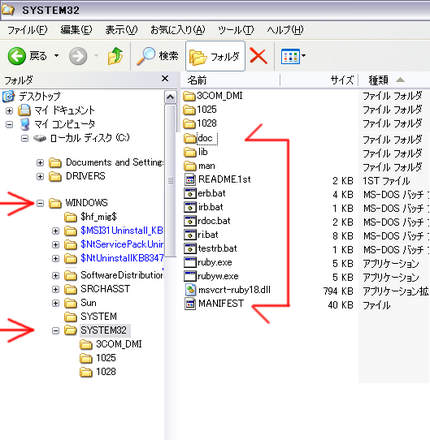The width and height of the screenshot is (430, 440).
Task: Click the green Back arrow button
Action: [17, 56]
